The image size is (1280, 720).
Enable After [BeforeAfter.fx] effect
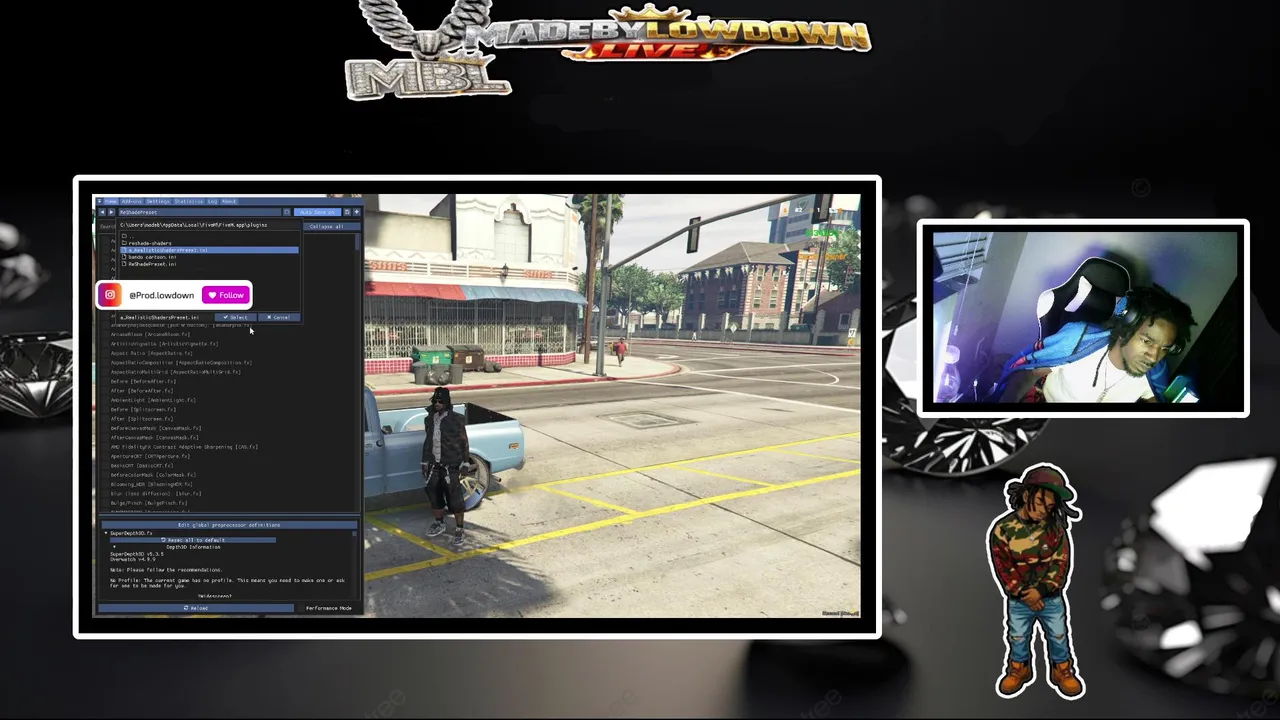tap(142, 391)
